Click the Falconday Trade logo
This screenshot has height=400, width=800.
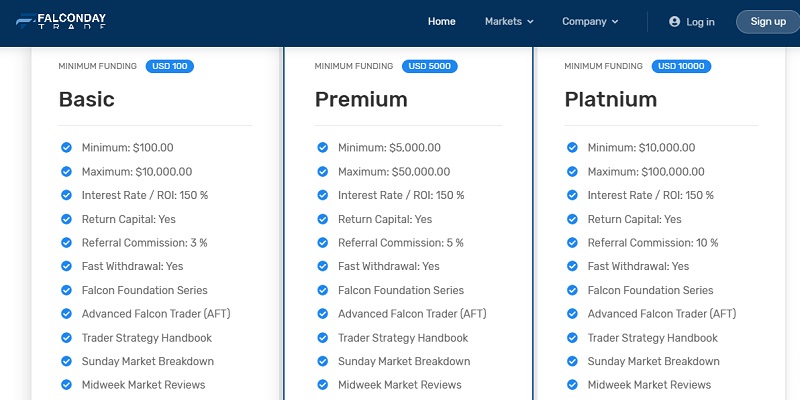click(x=61, y=21)
